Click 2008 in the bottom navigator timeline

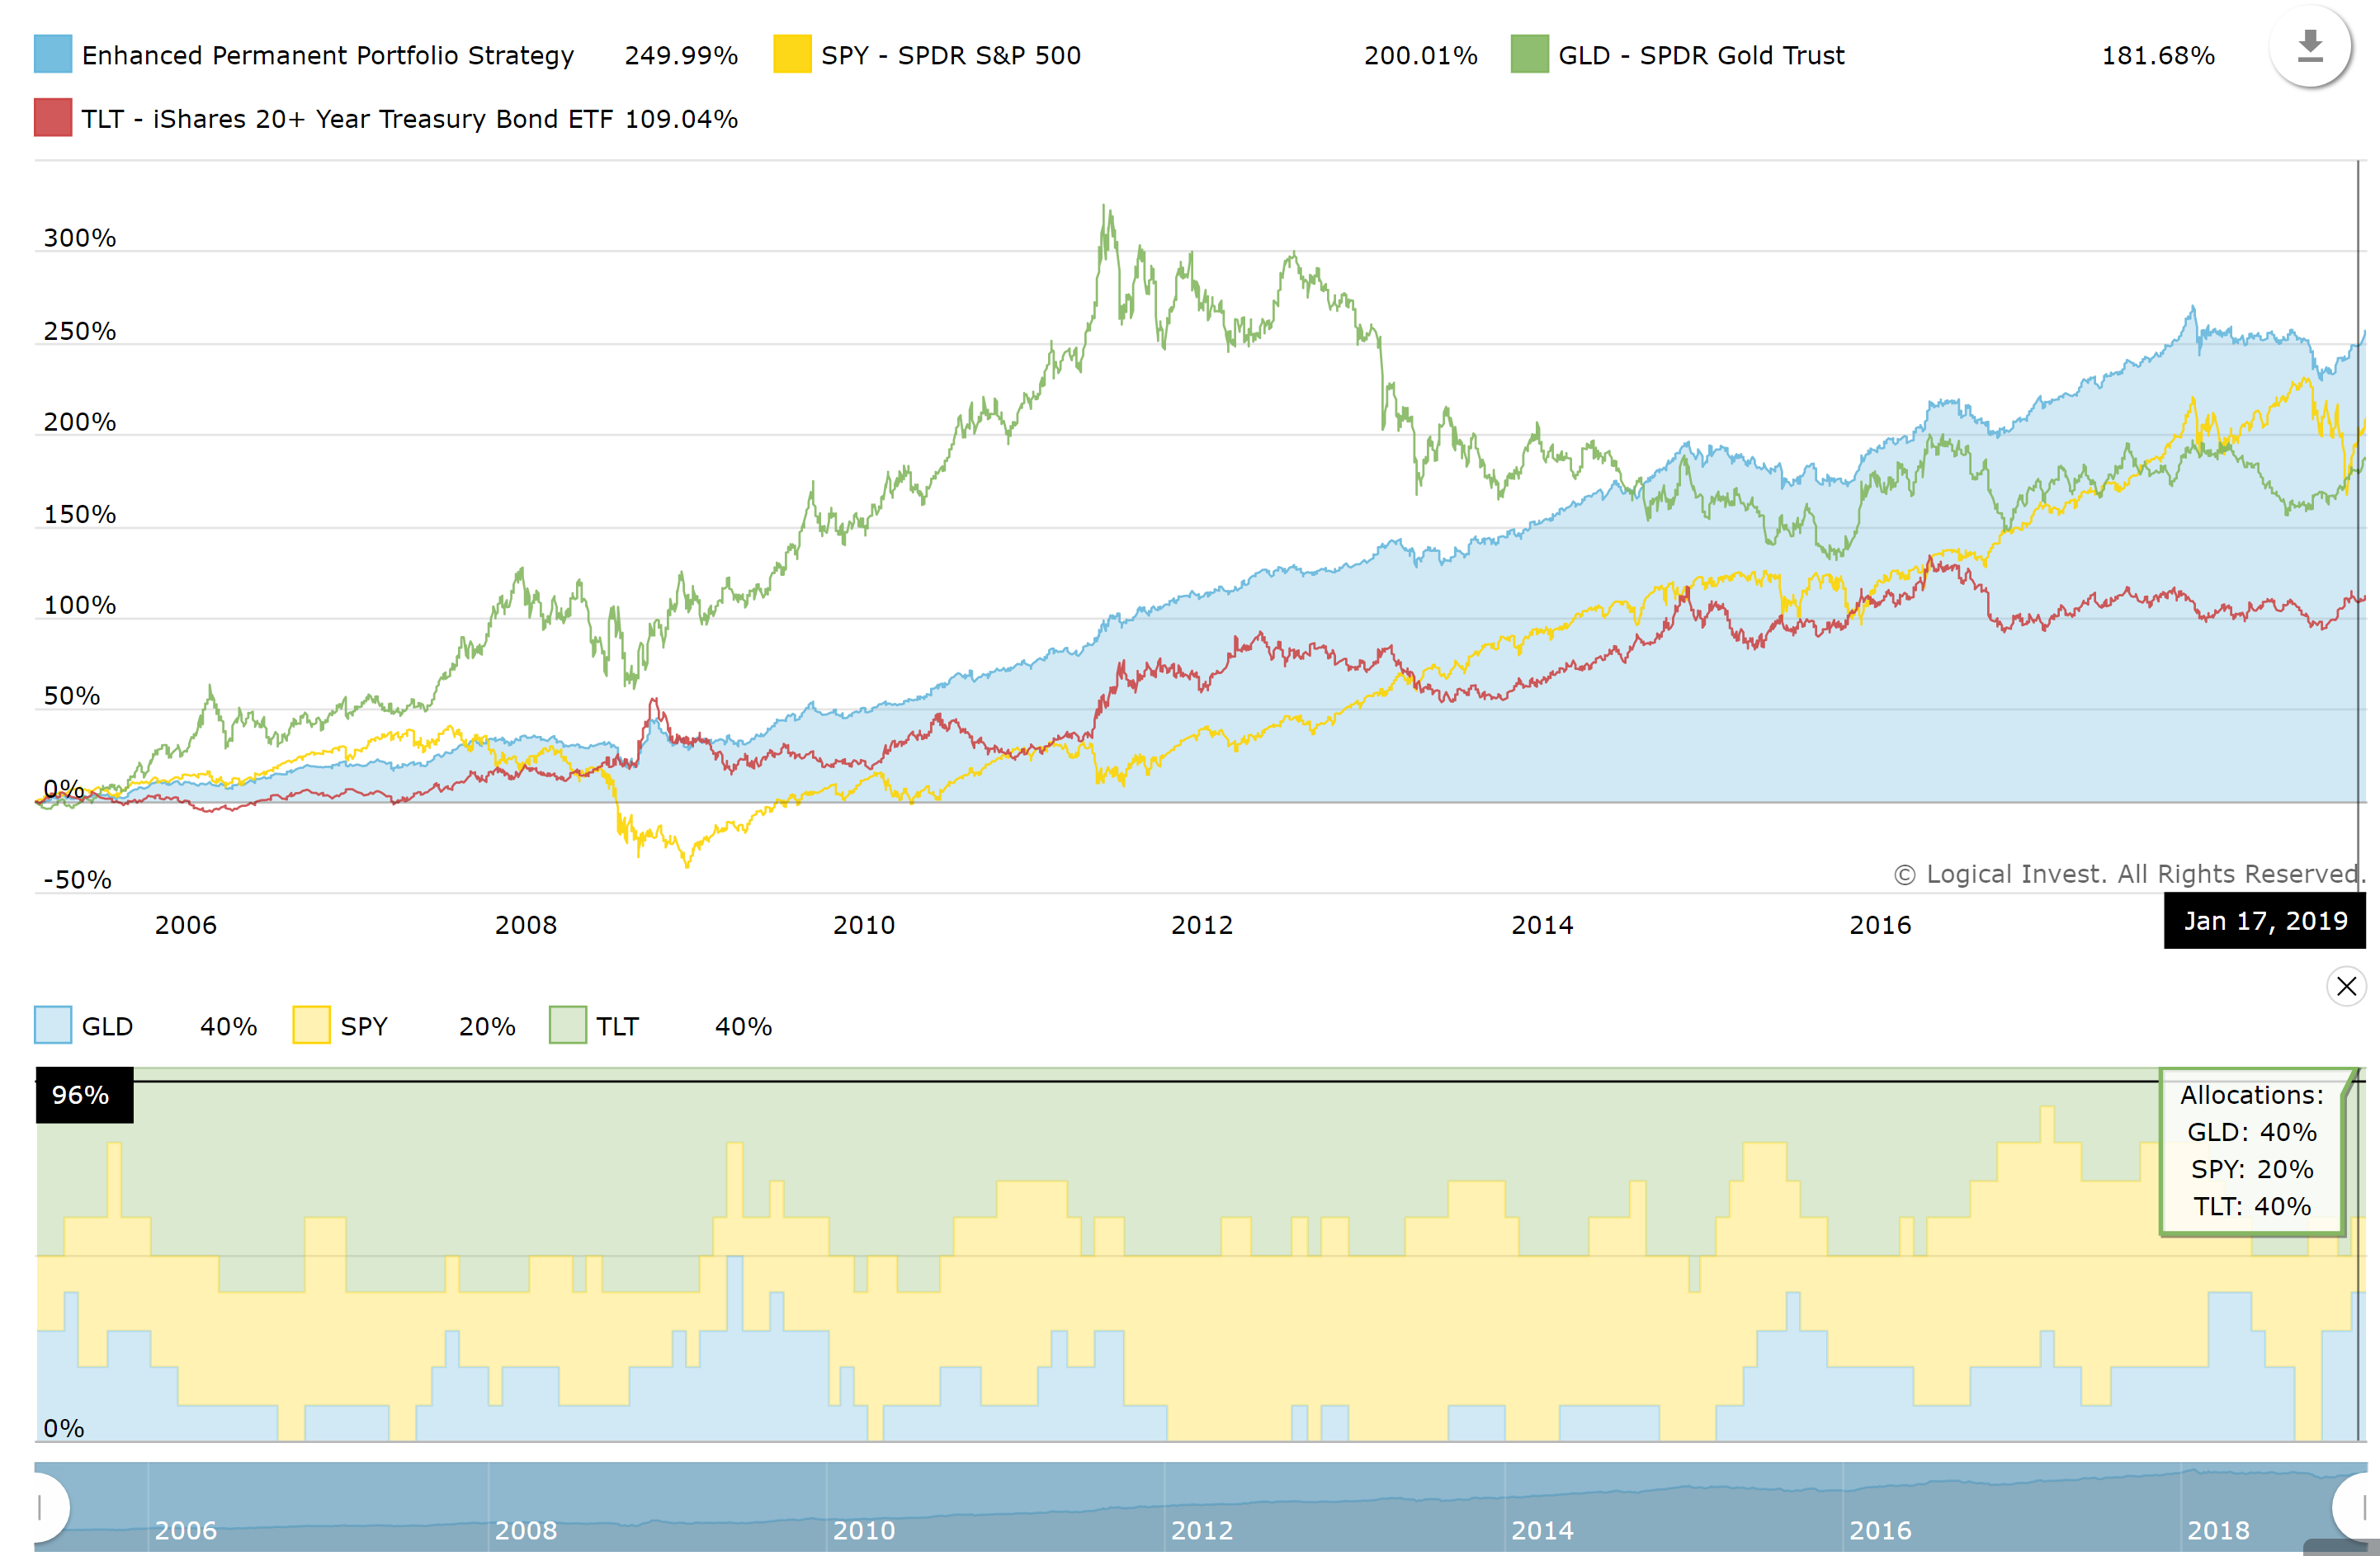tap(526, 1530)
